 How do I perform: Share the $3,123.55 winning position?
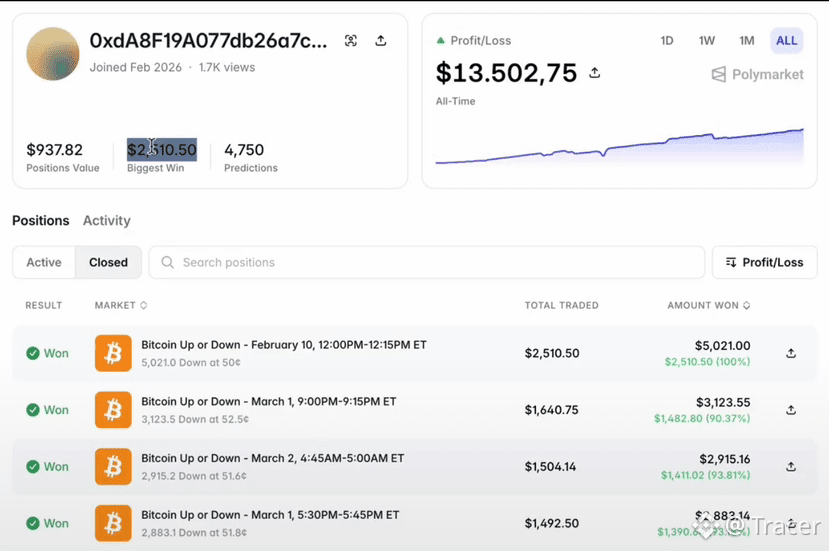point(791,410)
